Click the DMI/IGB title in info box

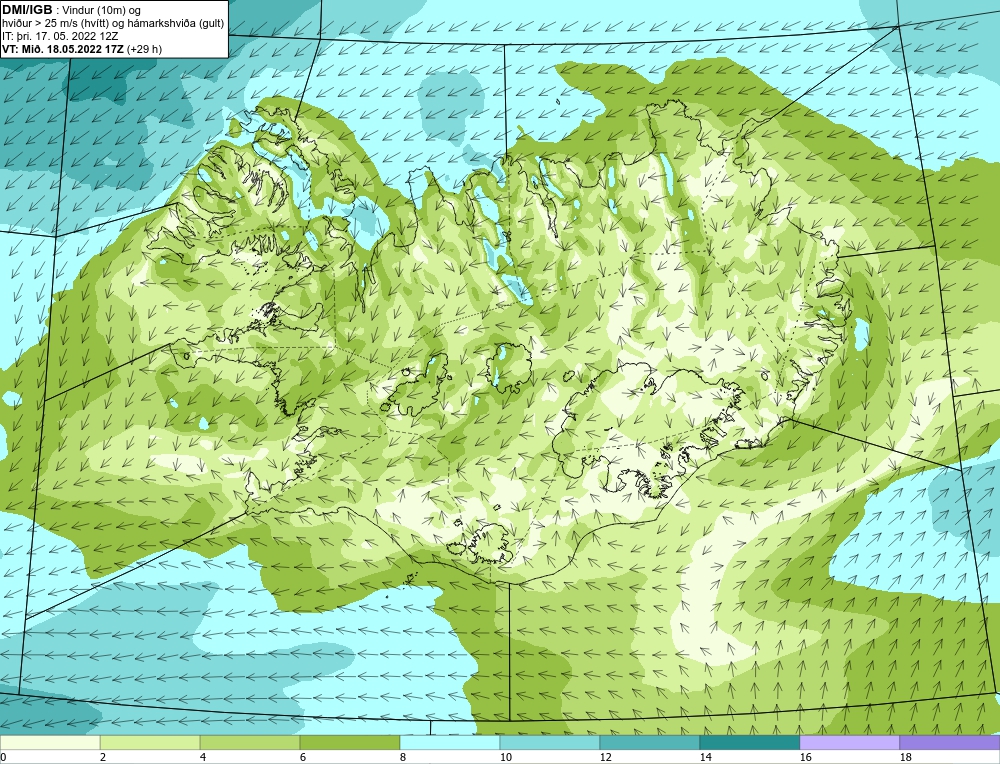27,10
